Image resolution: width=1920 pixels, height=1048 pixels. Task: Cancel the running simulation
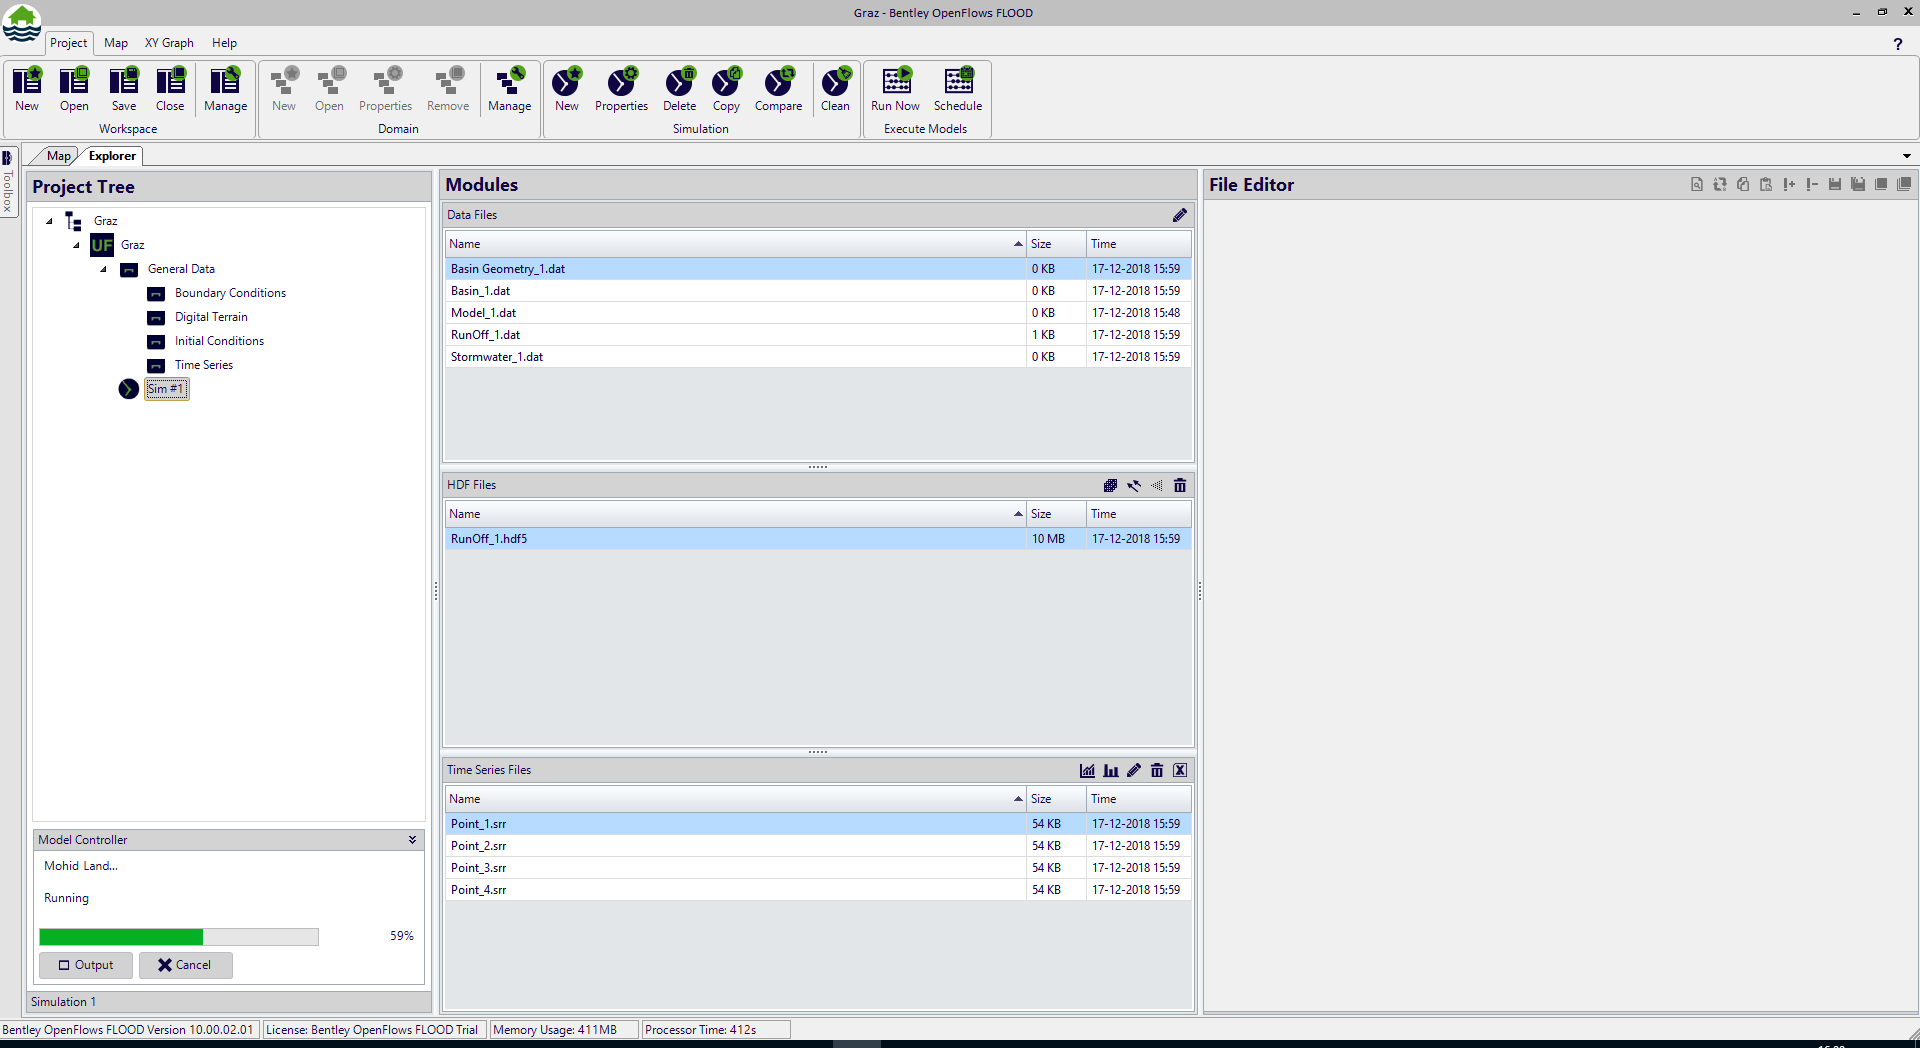click(185, 965)
